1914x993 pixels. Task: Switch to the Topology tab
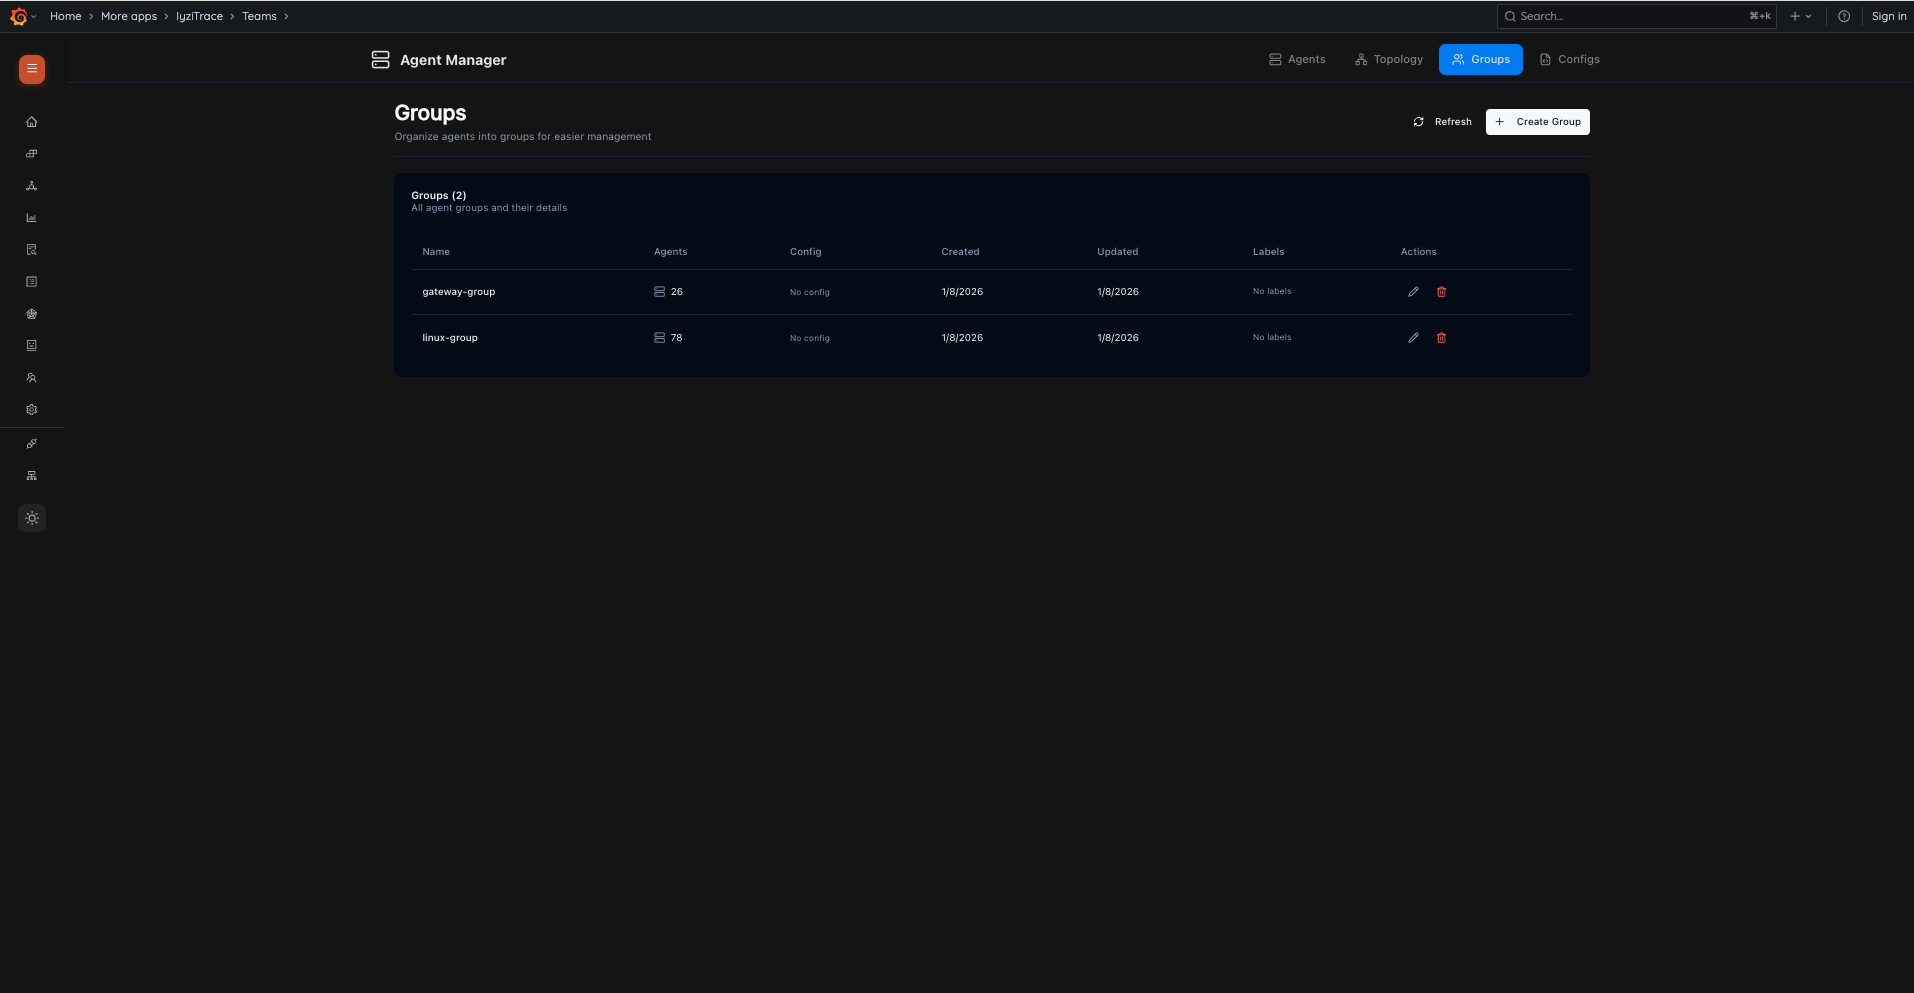[1388, 60]
